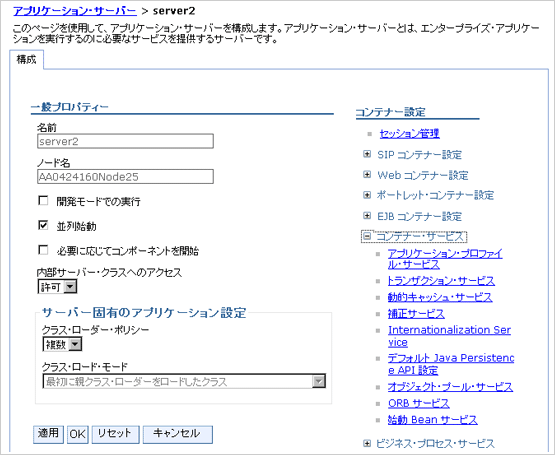Image resolution: width=555 pixels, height=455 pixels.
Task: Open the セッション管理 link
Action: coord(410,133)
